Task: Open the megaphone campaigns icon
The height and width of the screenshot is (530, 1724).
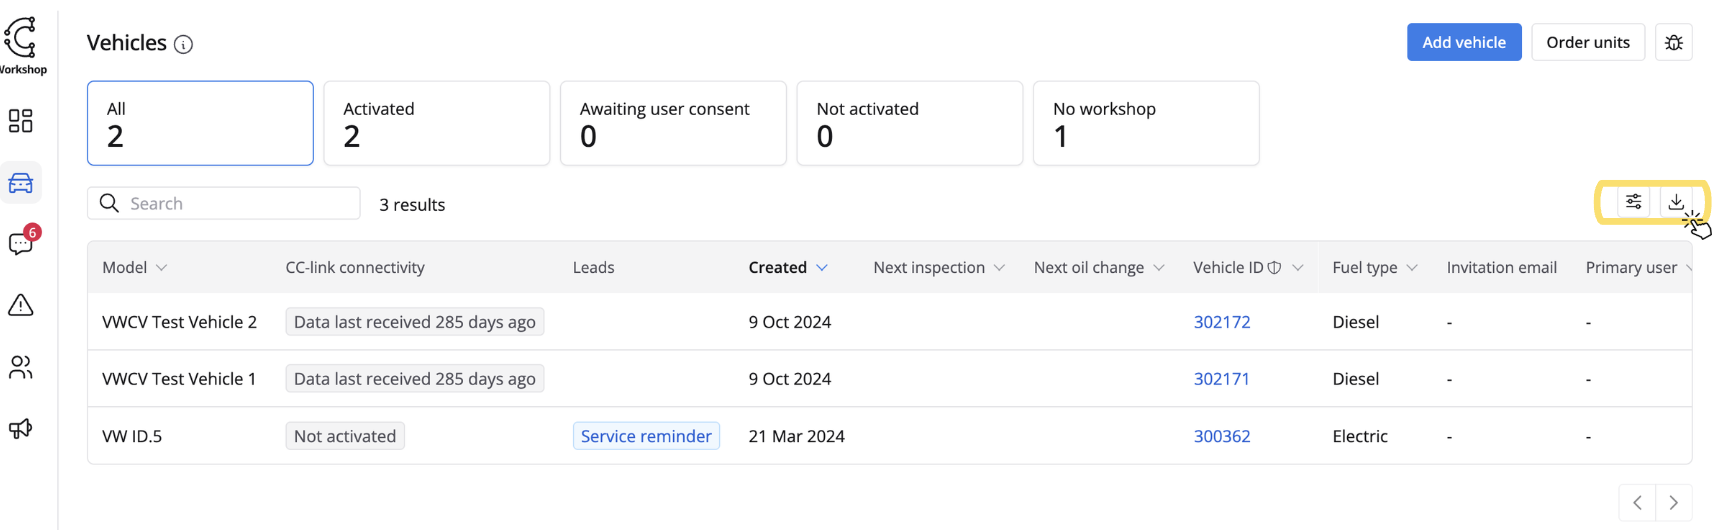Action: click(20, 428)
